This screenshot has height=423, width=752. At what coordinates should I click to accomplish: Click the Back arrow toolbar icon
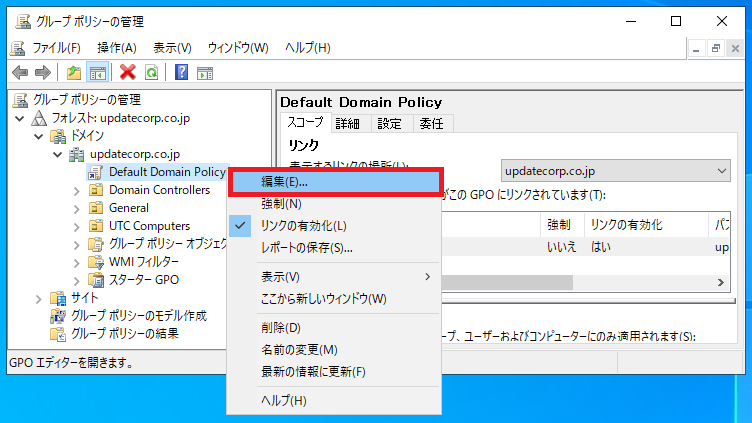point(18,72)
